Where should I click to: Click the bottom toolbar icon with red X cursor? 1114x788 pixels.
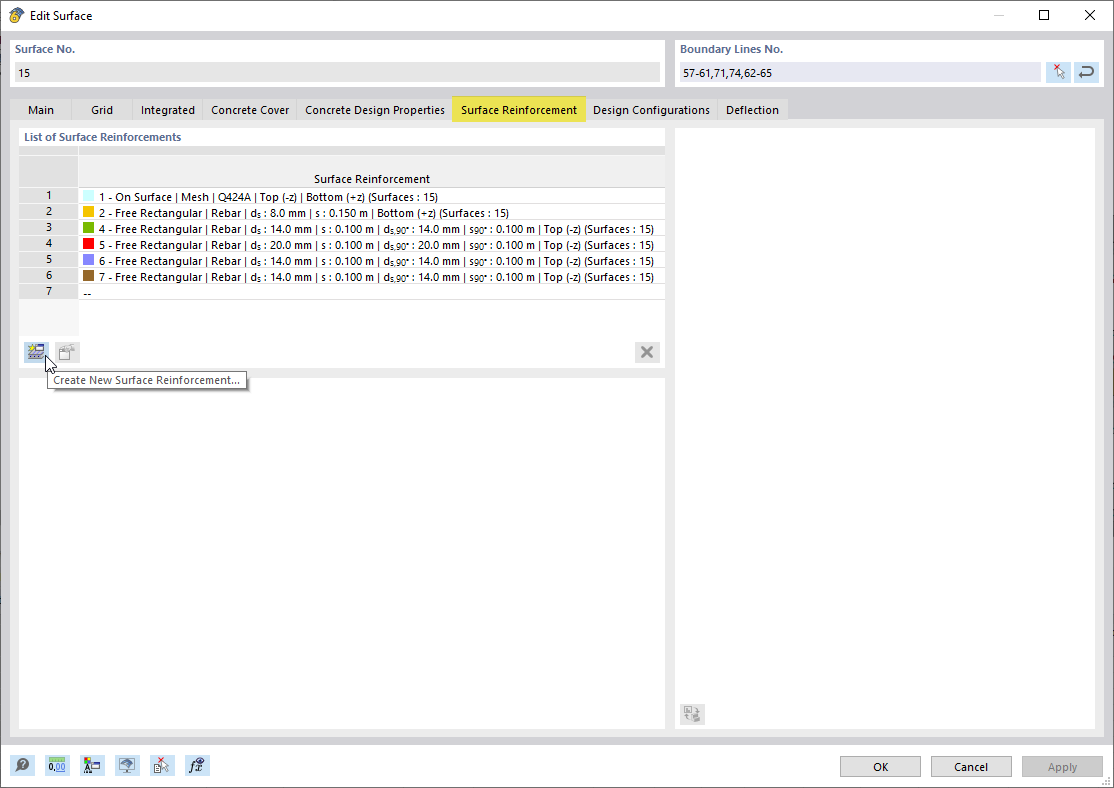point(162,765)
